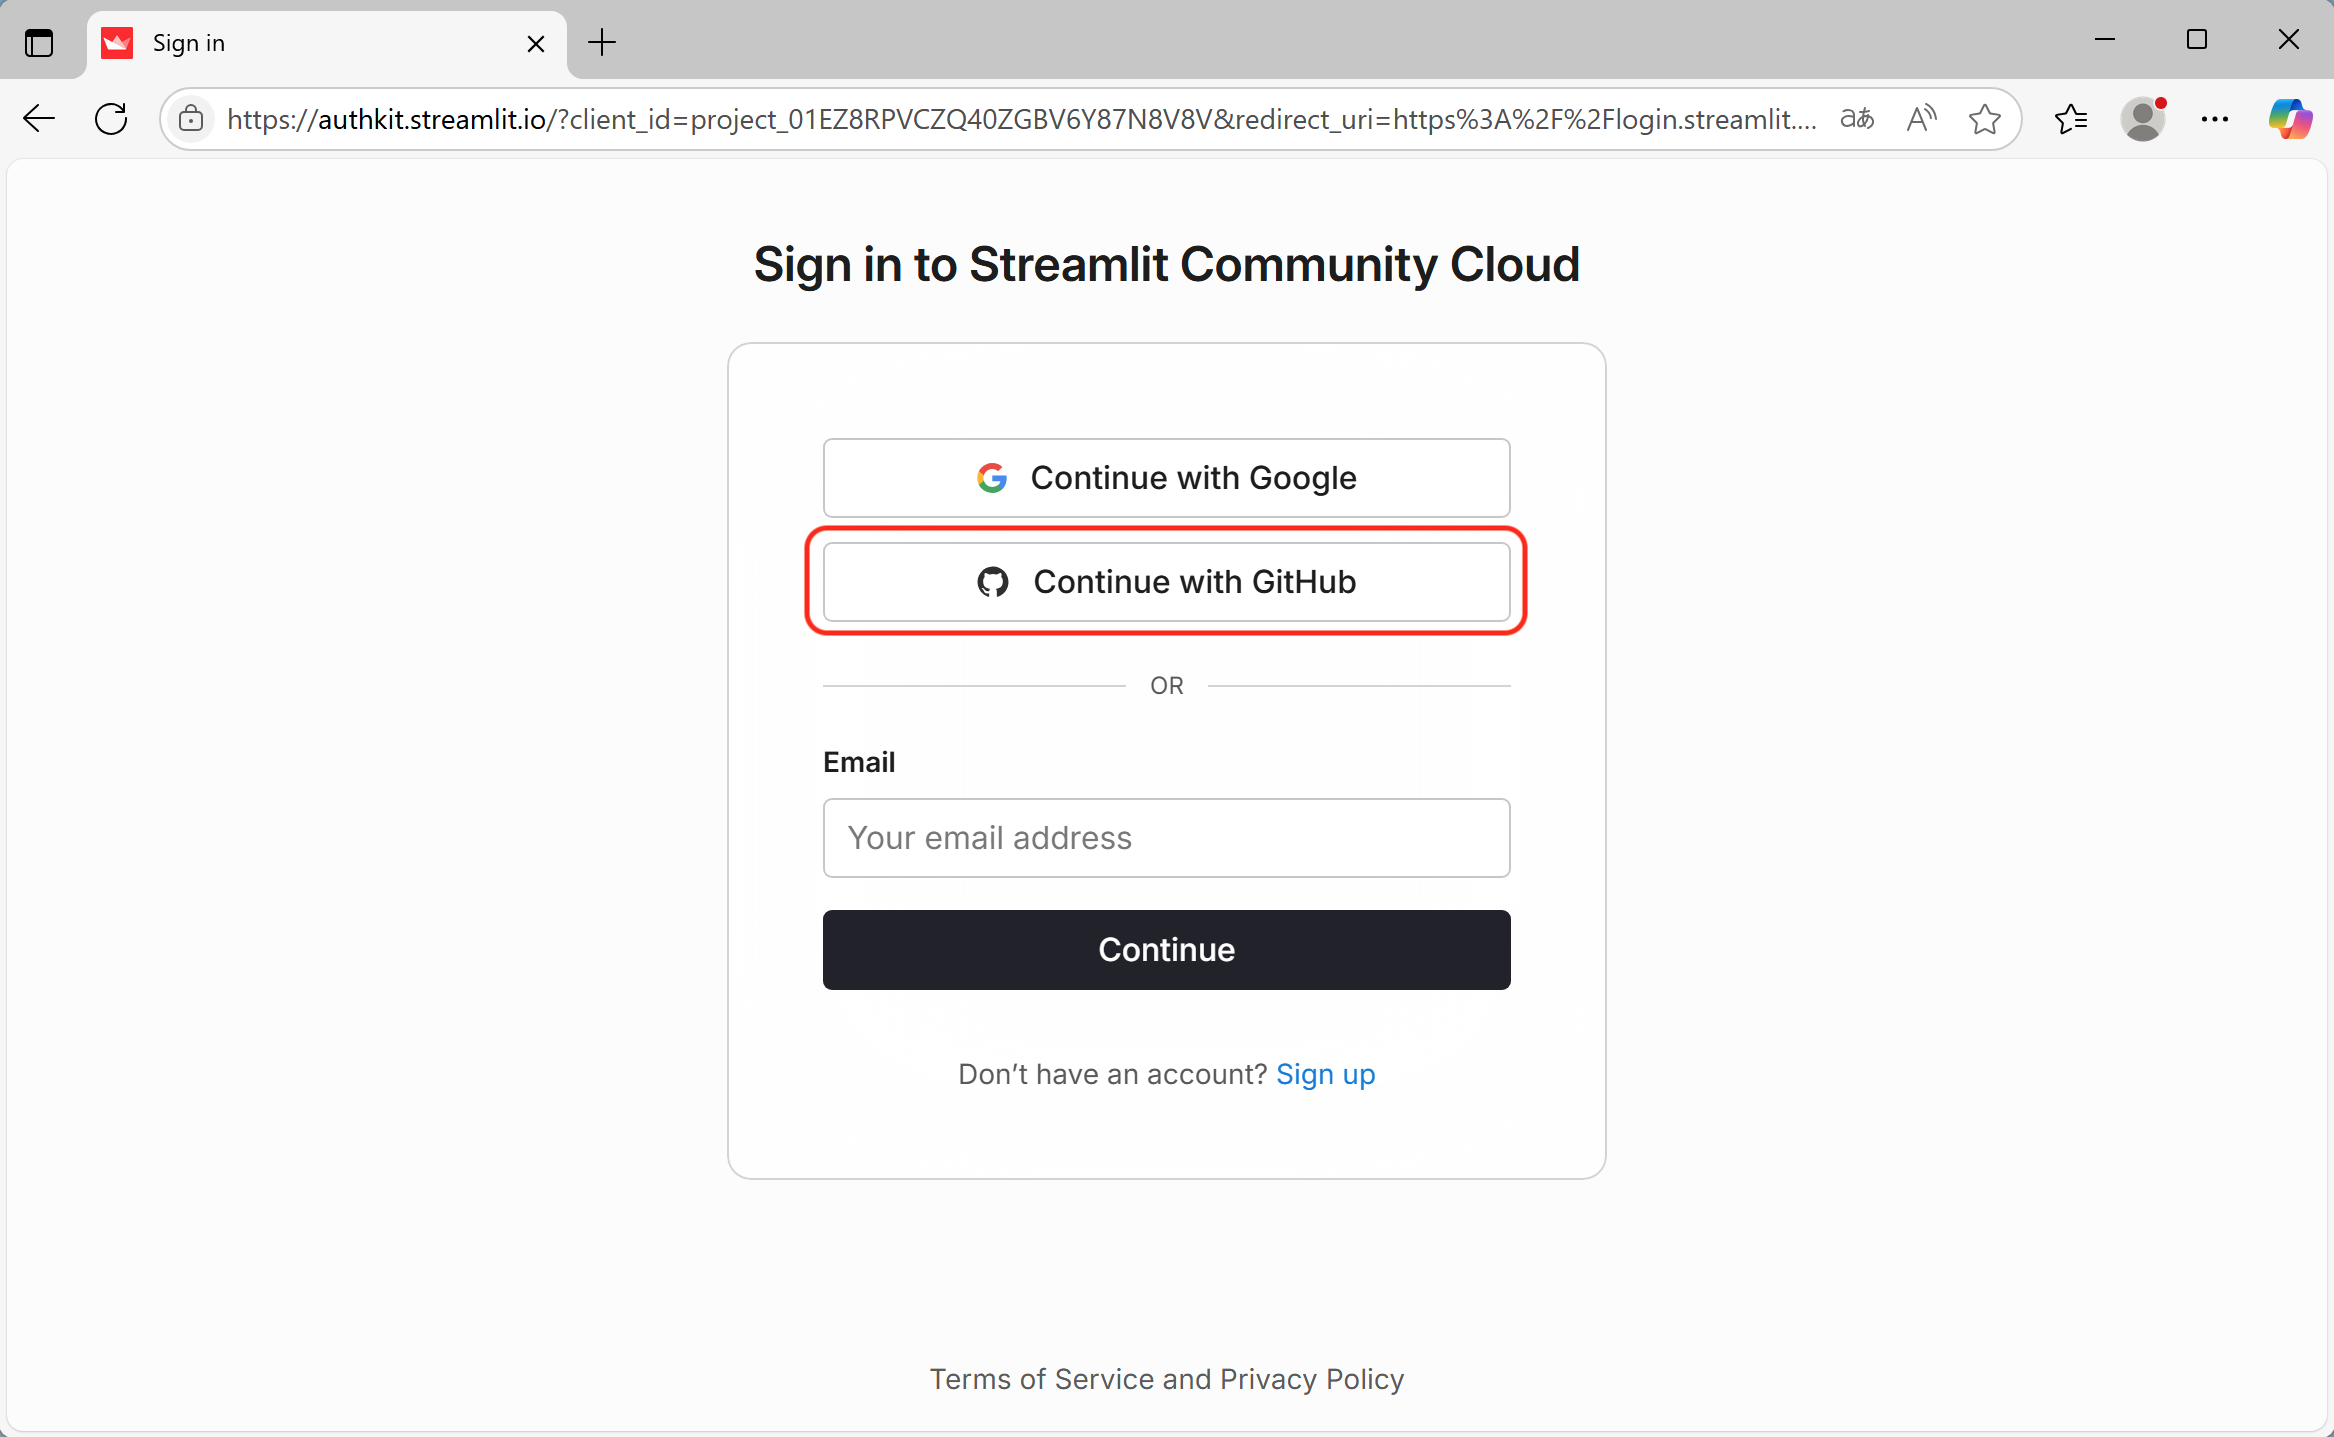
Task: Click the dark Continue button
Action: tap(1166, 950)
